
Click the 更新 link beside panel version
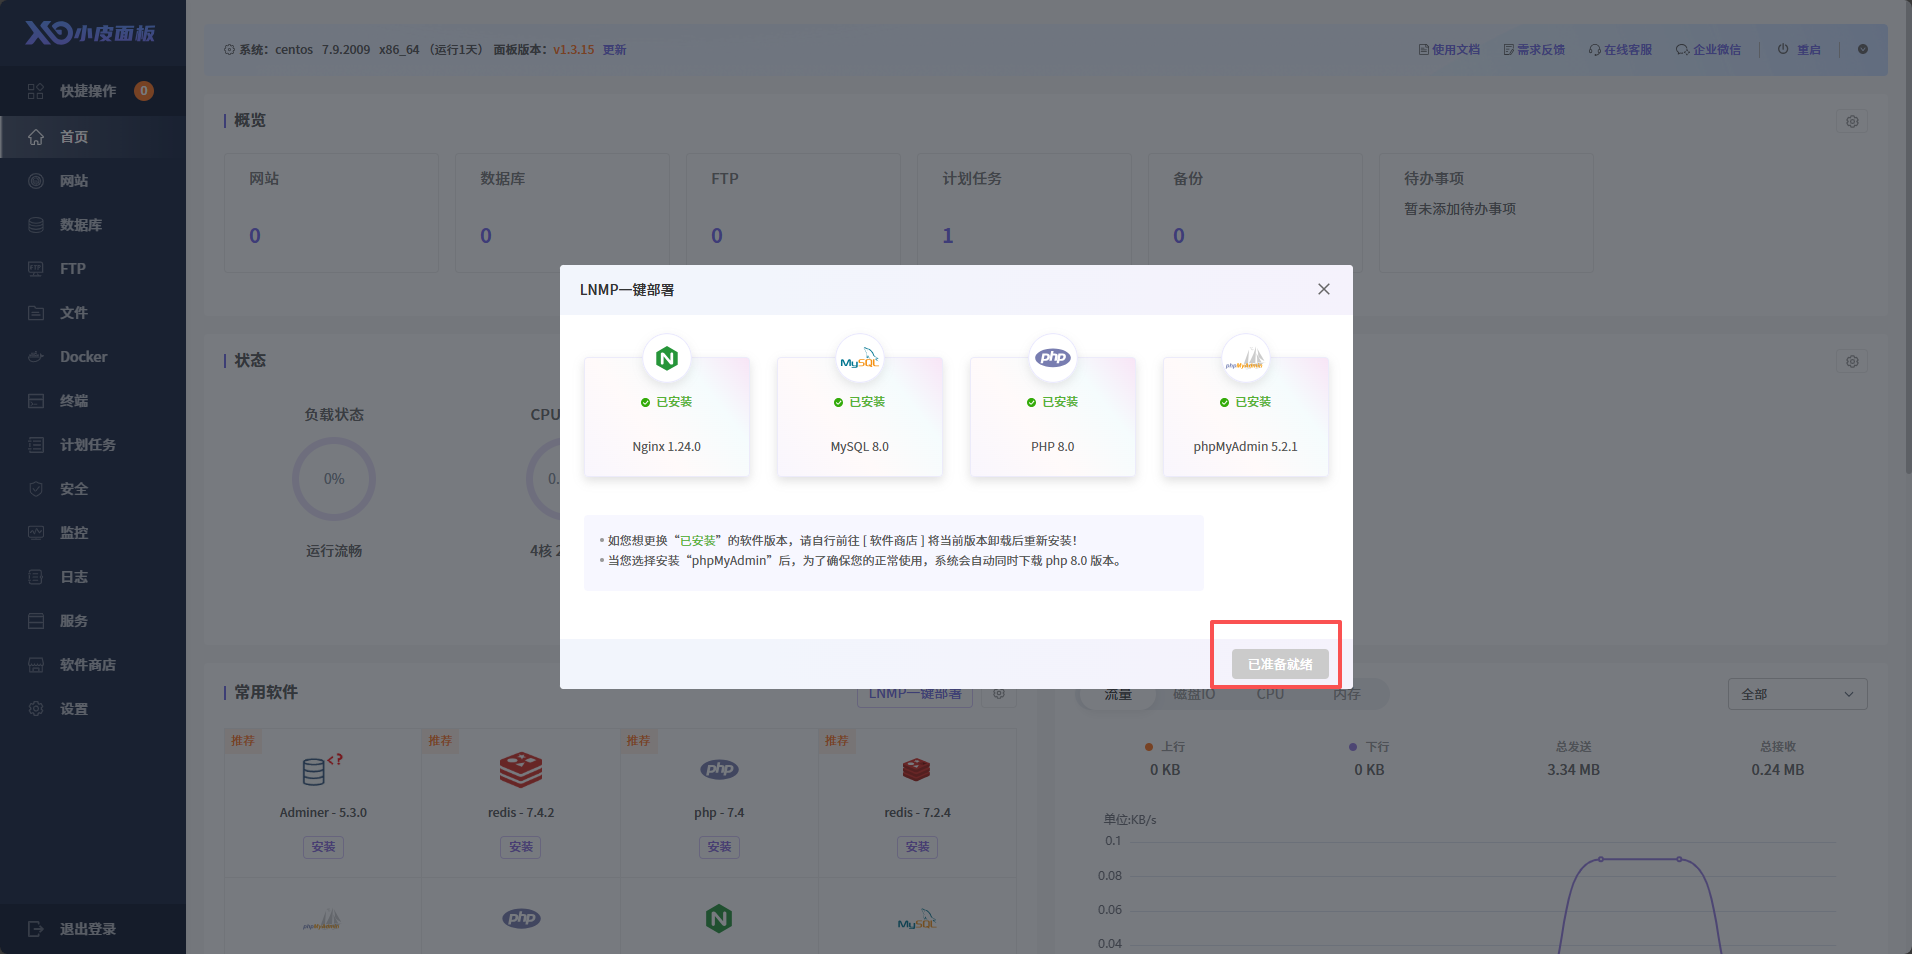point(614,50)
